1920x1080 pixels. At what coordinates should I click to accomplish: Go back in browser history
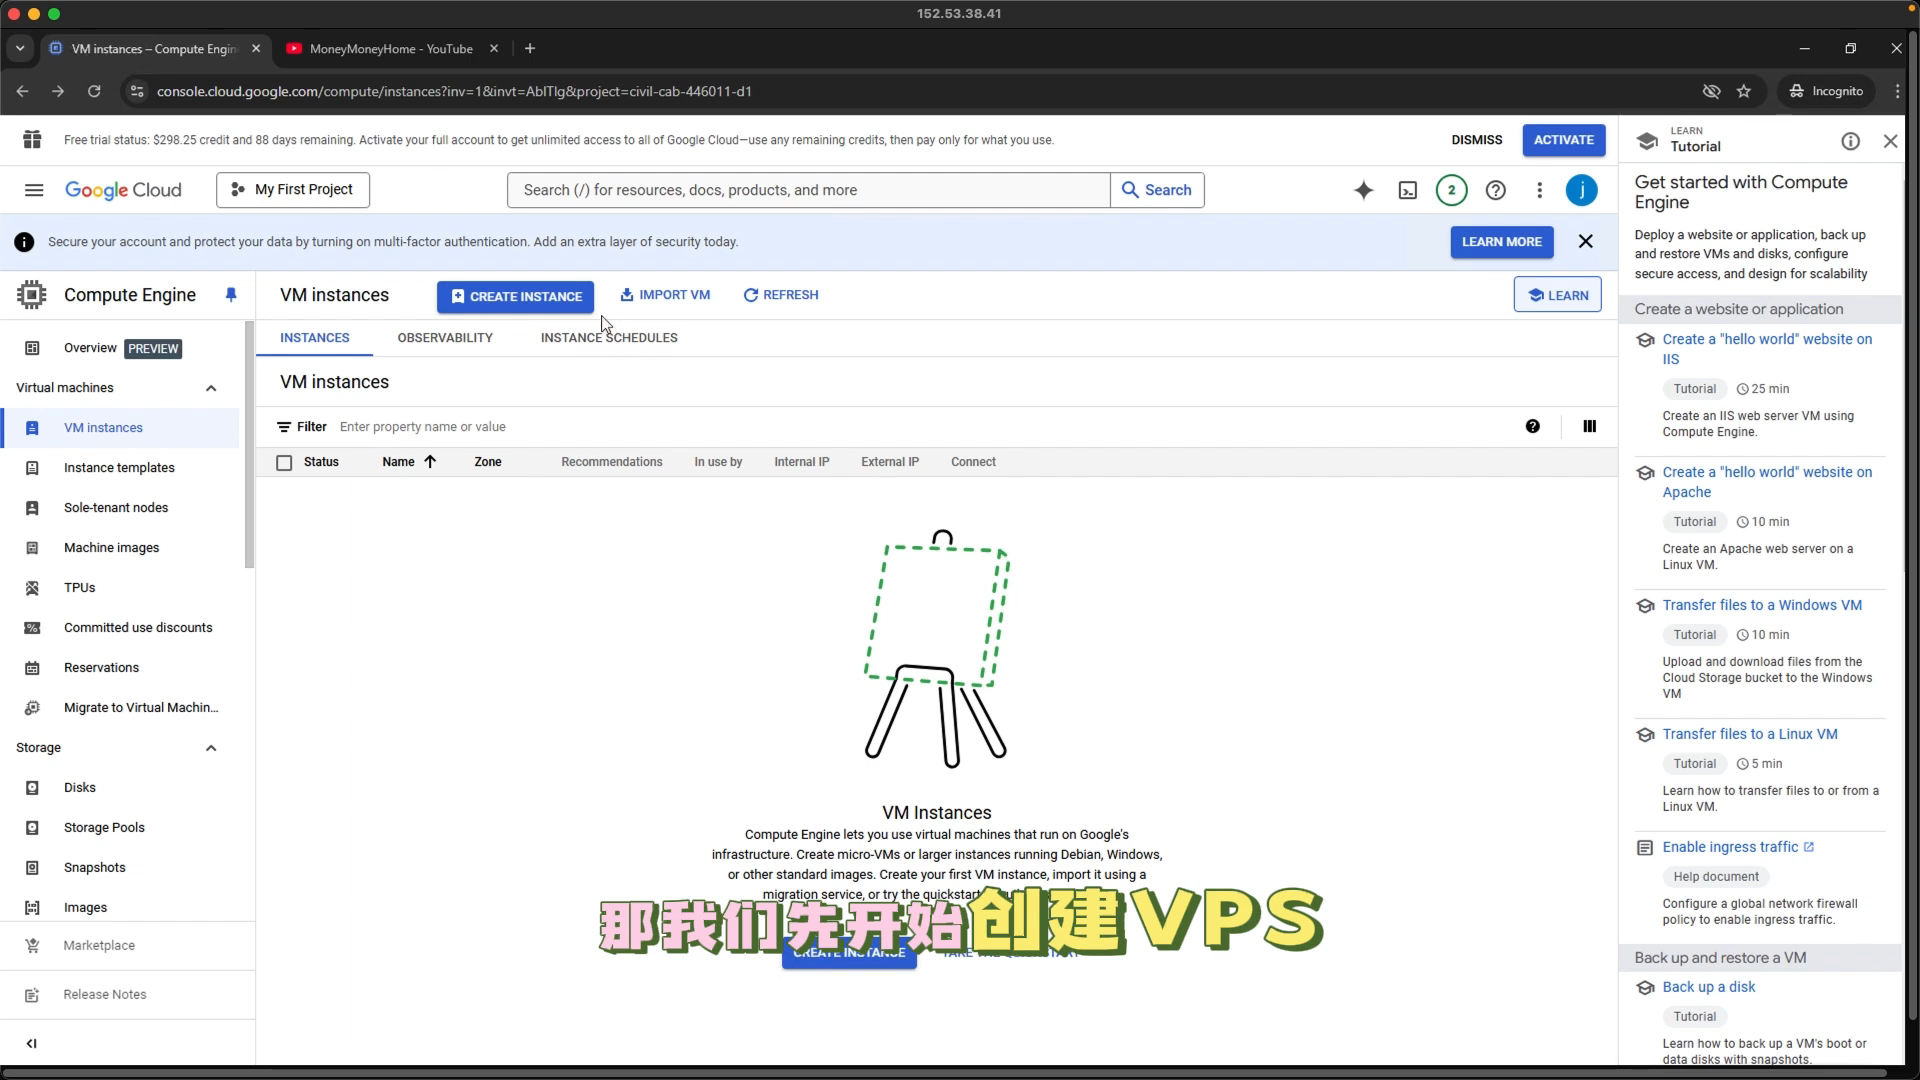click(22, 91)
